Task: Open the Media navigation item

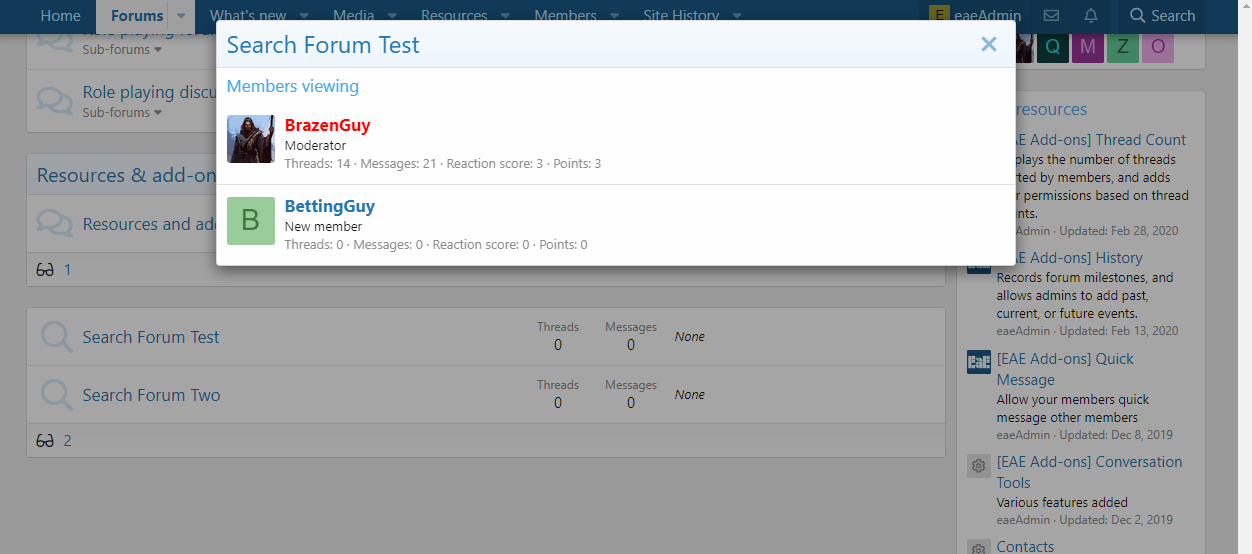Action: coord(354,16)
